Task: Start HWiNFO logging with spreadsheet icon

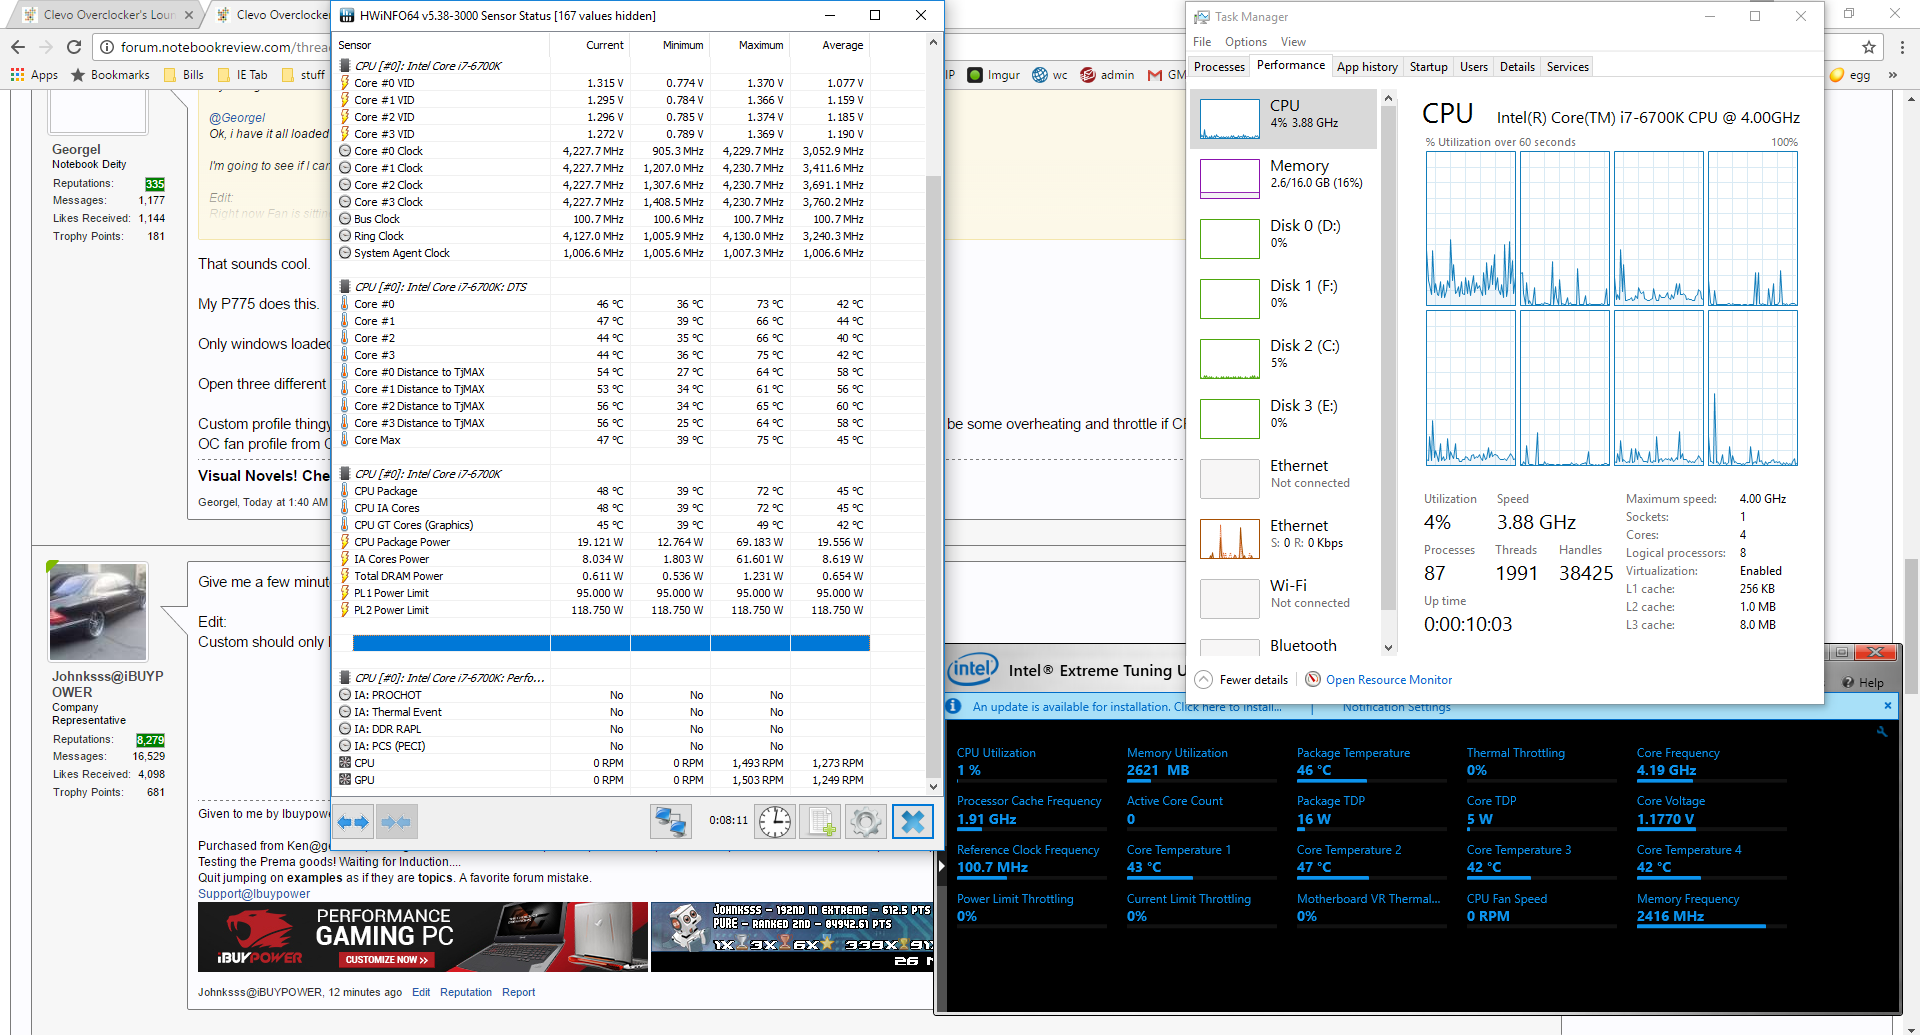Action: (820, 822)
